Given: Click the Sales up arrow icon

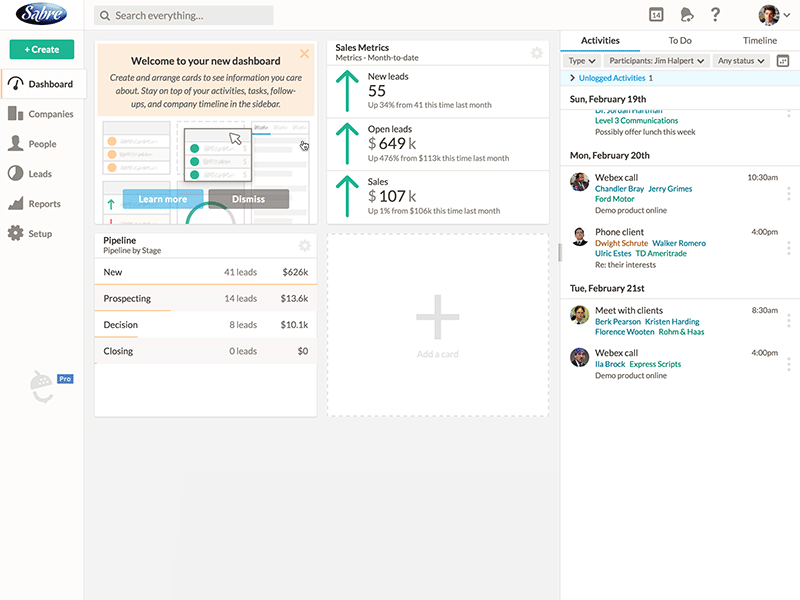Looking at the screenshot, I should click(x=347, y=196).
